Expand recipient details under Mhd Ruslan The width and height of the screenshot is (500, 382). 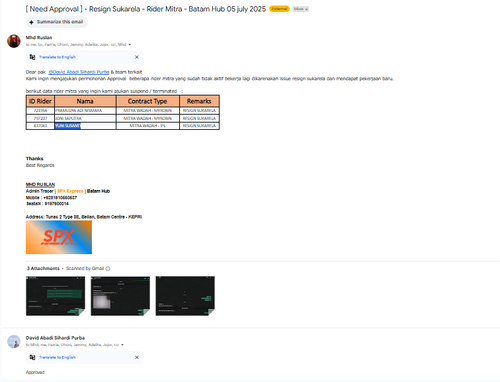pos(130,45)
